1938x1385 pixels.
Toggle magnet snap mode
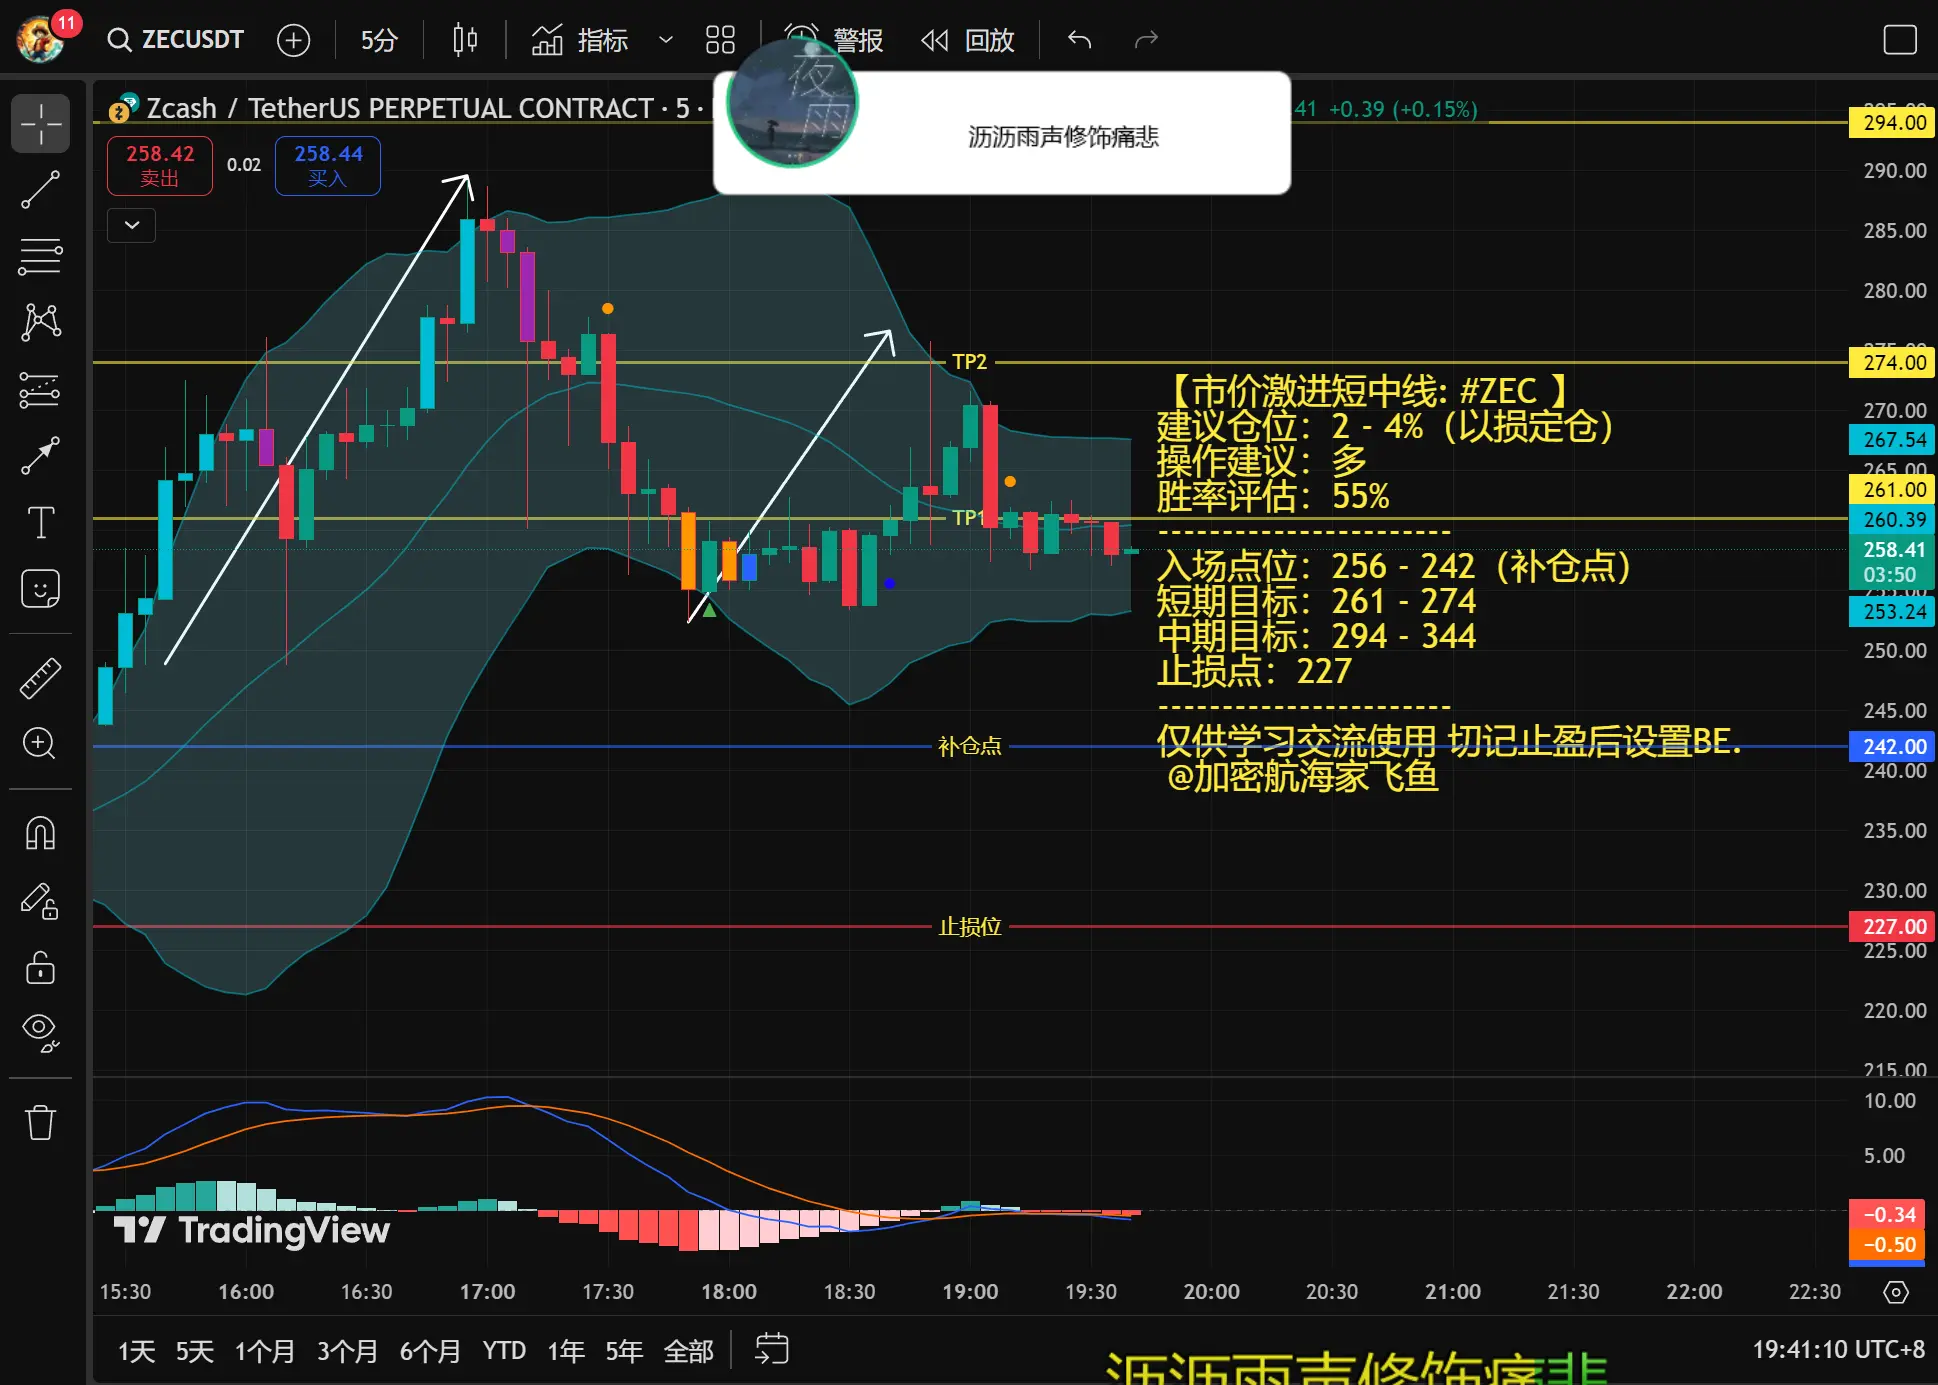[40, 833]
